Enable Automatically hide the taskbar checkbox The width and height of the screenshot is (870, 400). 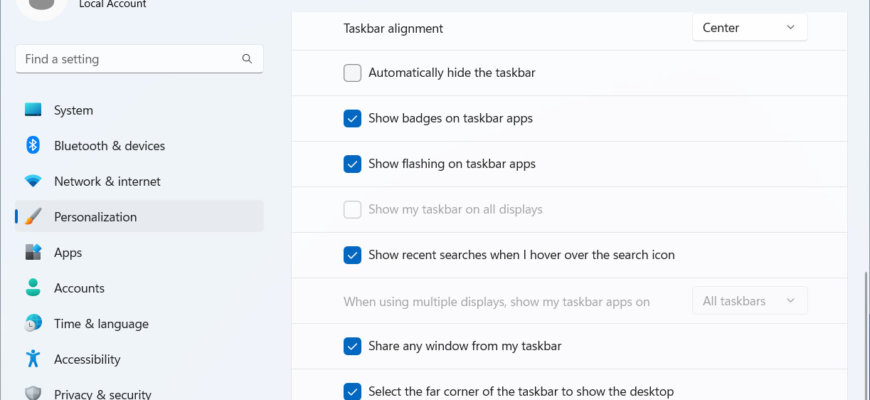point(352,73)
